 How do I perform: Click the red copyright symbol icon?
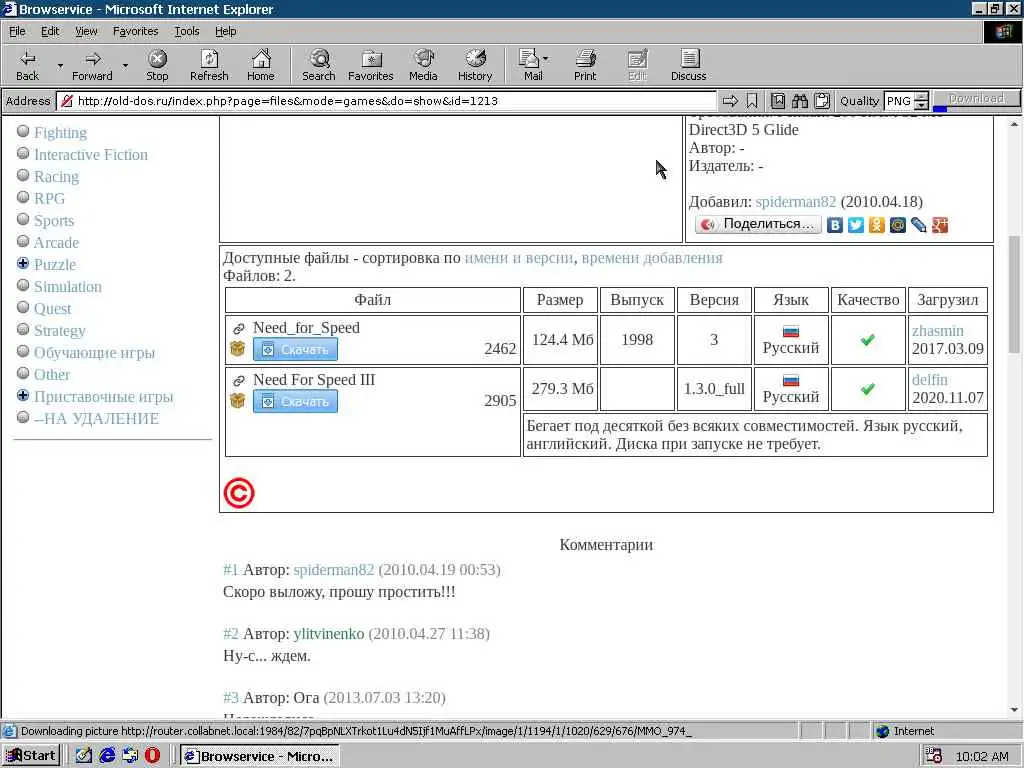[239, 493]
